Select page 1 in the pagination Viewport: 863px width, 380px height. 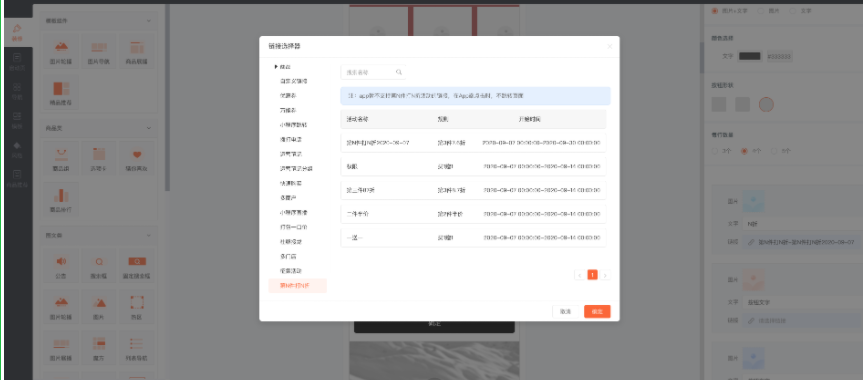tap(592, 275)
